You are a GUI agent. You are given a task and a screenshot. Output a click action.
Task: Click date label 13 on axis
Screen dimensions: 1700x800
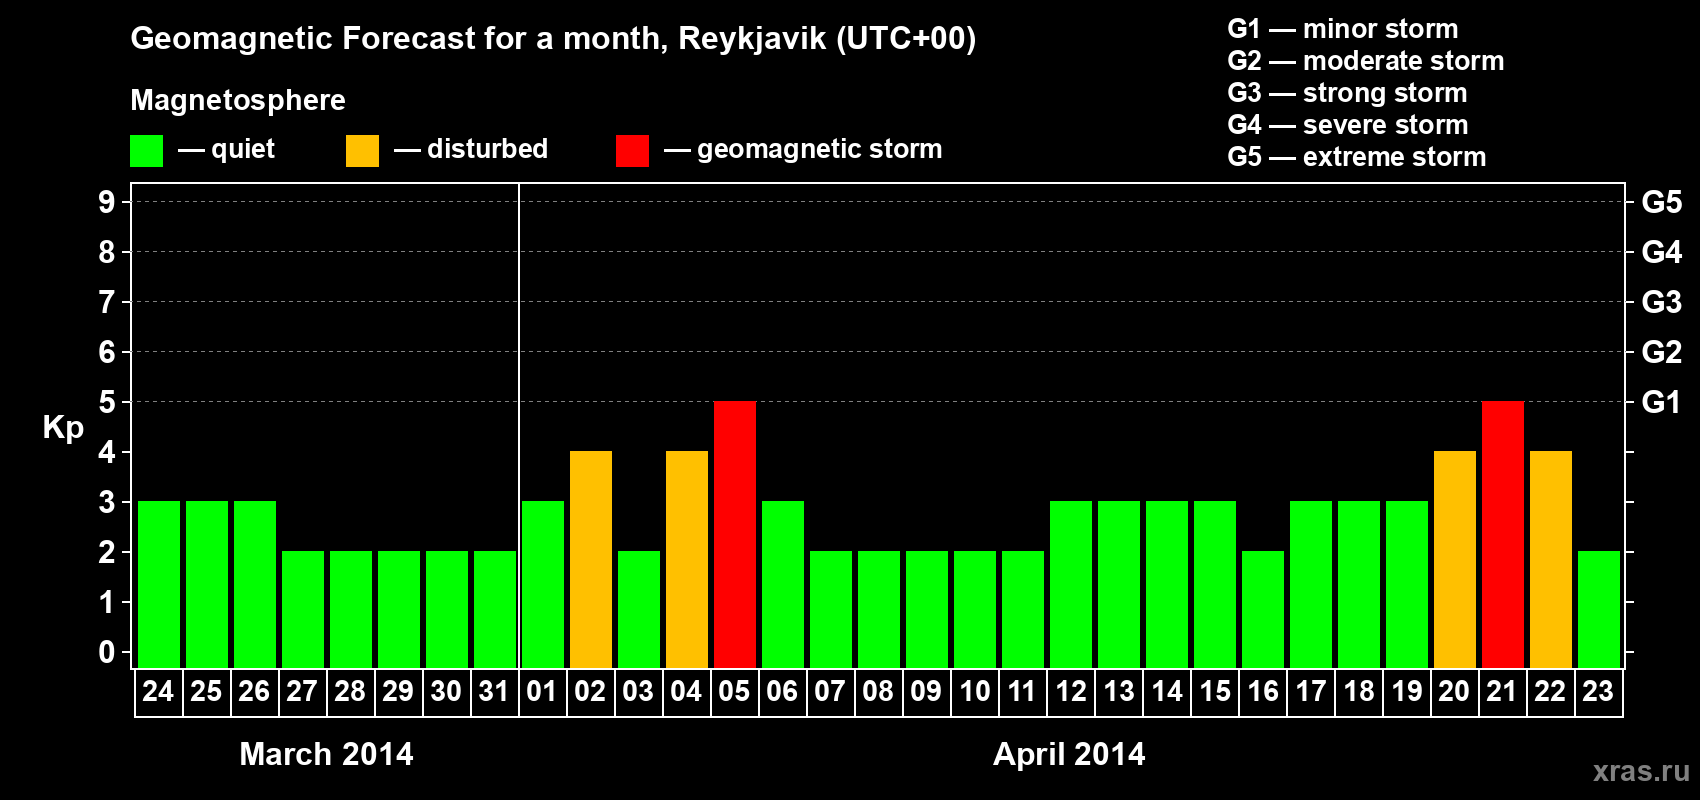pyautogui.click(x=1119, y=691)
